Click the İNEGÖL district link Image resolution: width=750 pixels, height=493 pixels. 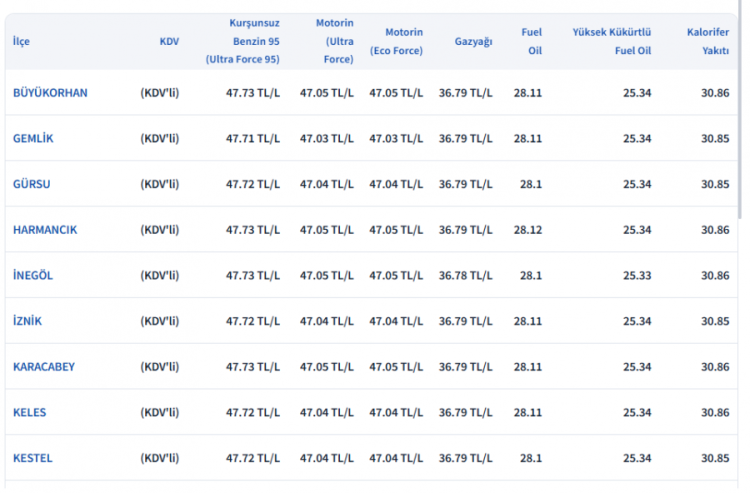point(33,276)
